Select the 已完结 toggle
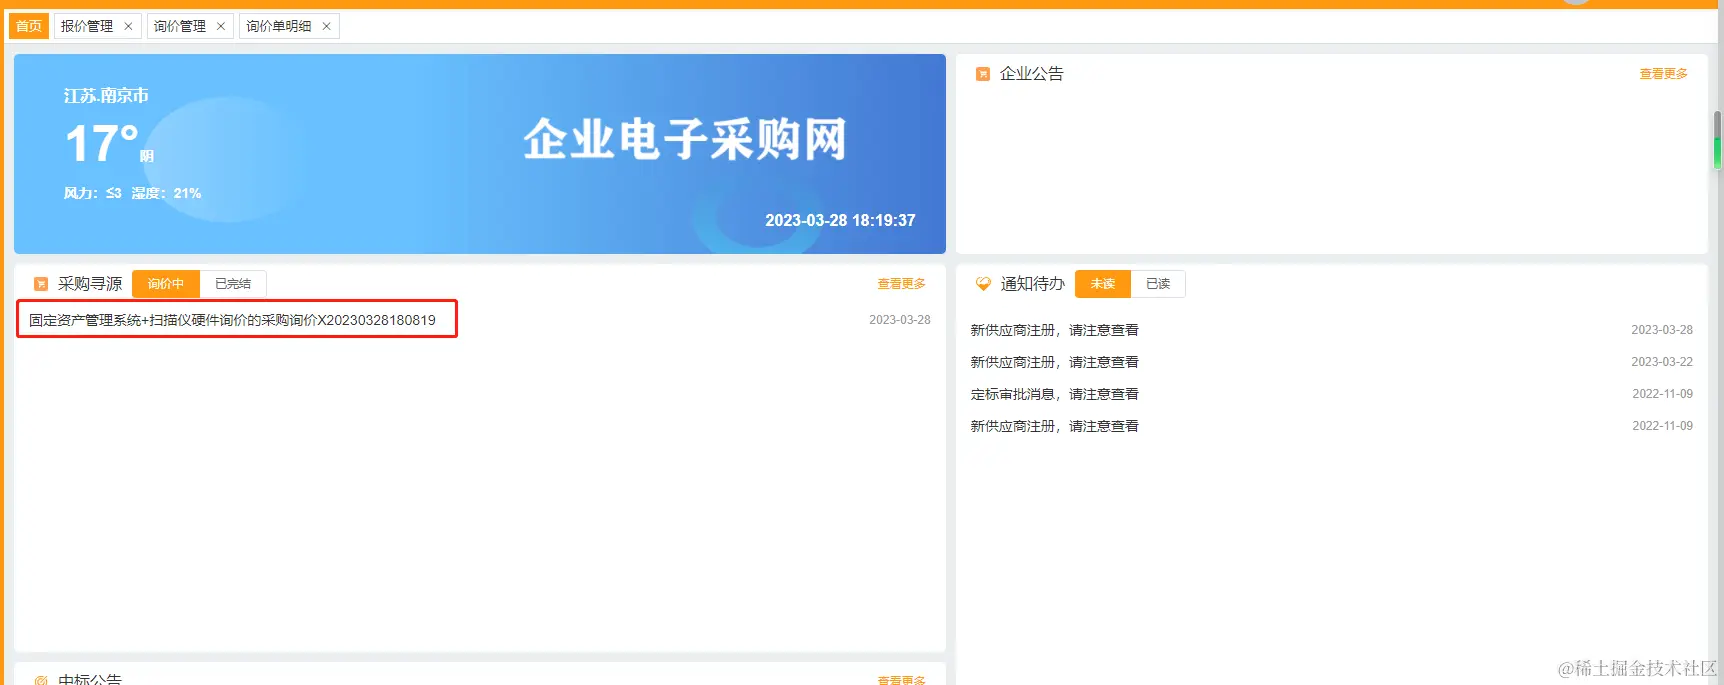This screenshot has height=685, width=1724. (x=233, y=284)
